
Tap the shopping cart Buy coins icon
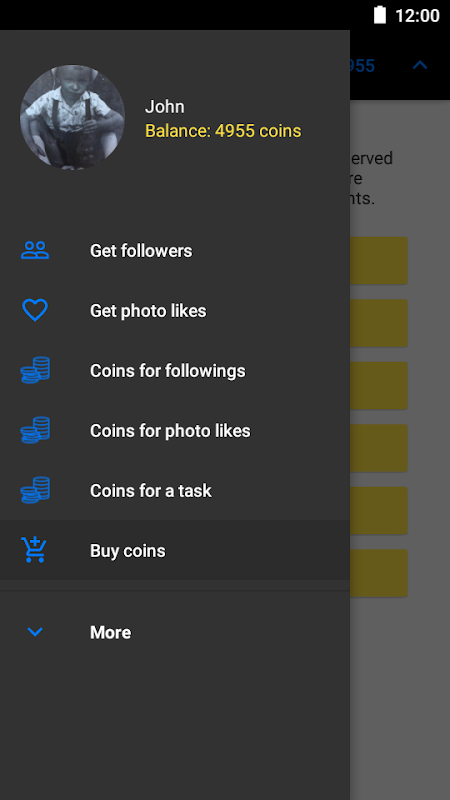34,550
